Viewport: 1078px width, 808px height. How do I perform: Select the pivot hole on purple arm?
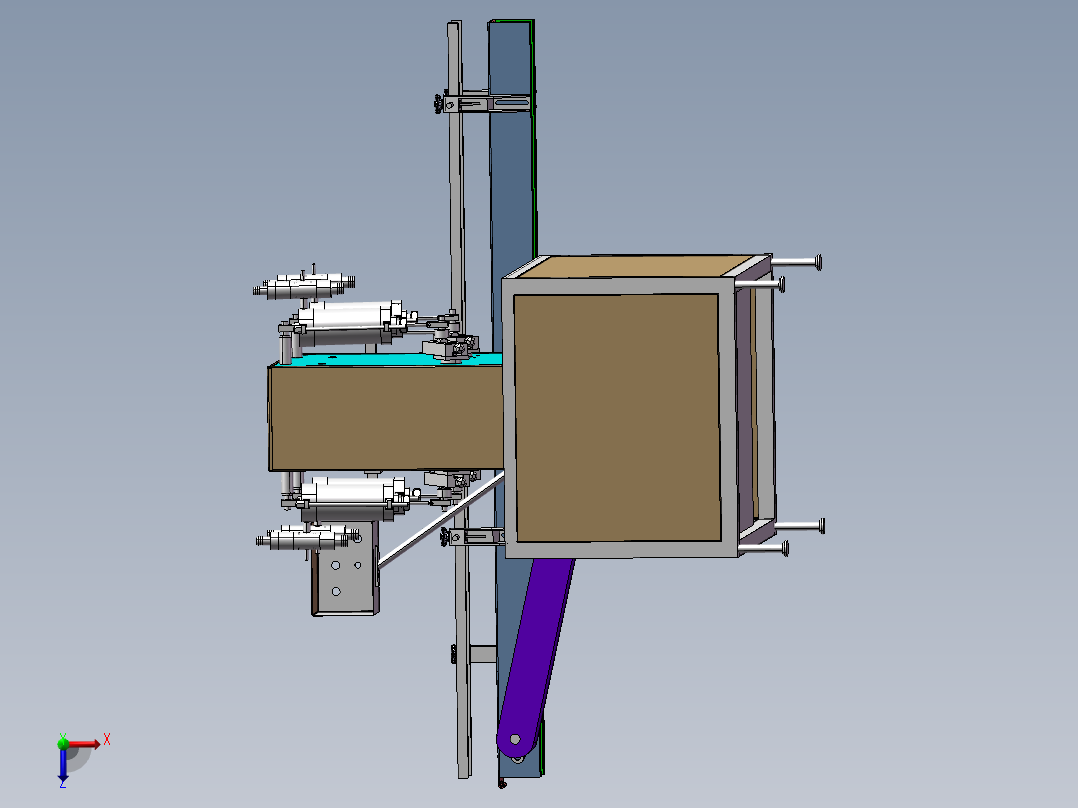coord(515,739)
